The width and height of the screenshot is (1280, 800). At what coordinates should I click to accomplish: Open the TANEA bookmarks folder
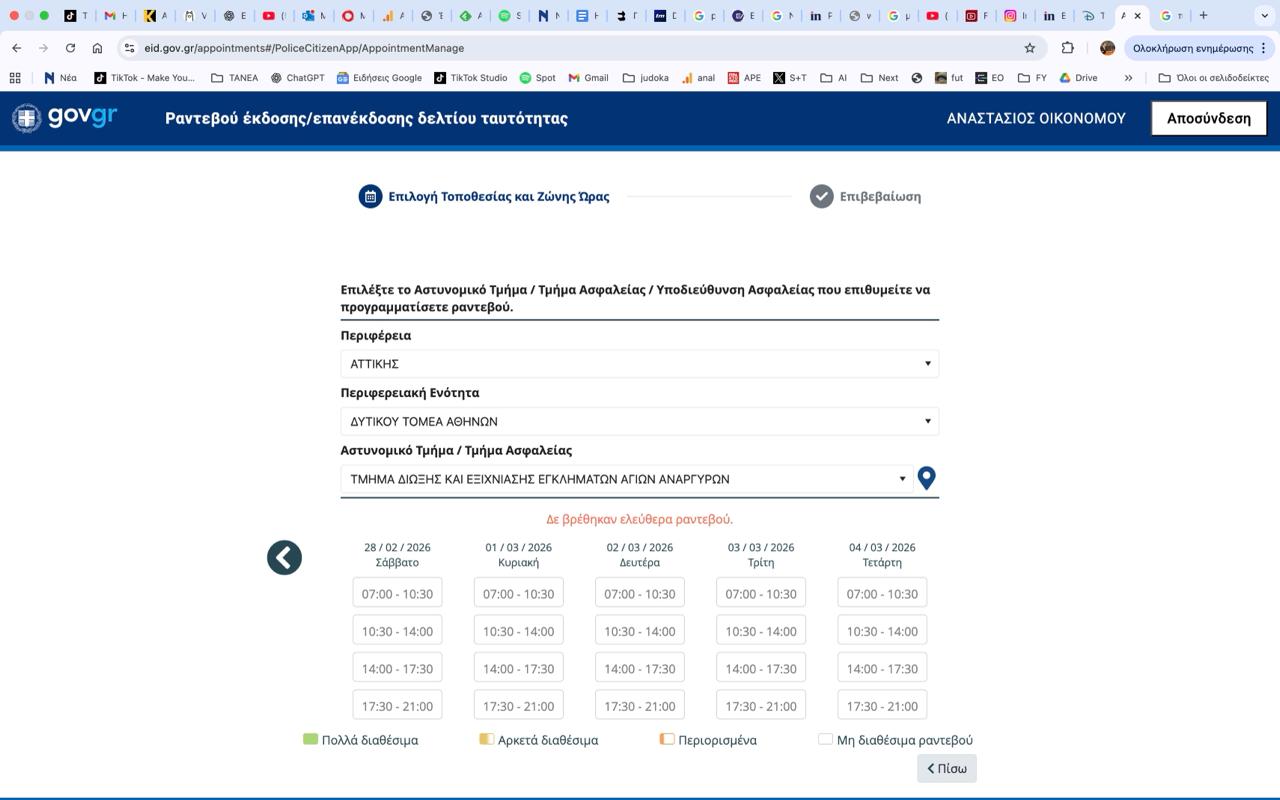[234, 78]
